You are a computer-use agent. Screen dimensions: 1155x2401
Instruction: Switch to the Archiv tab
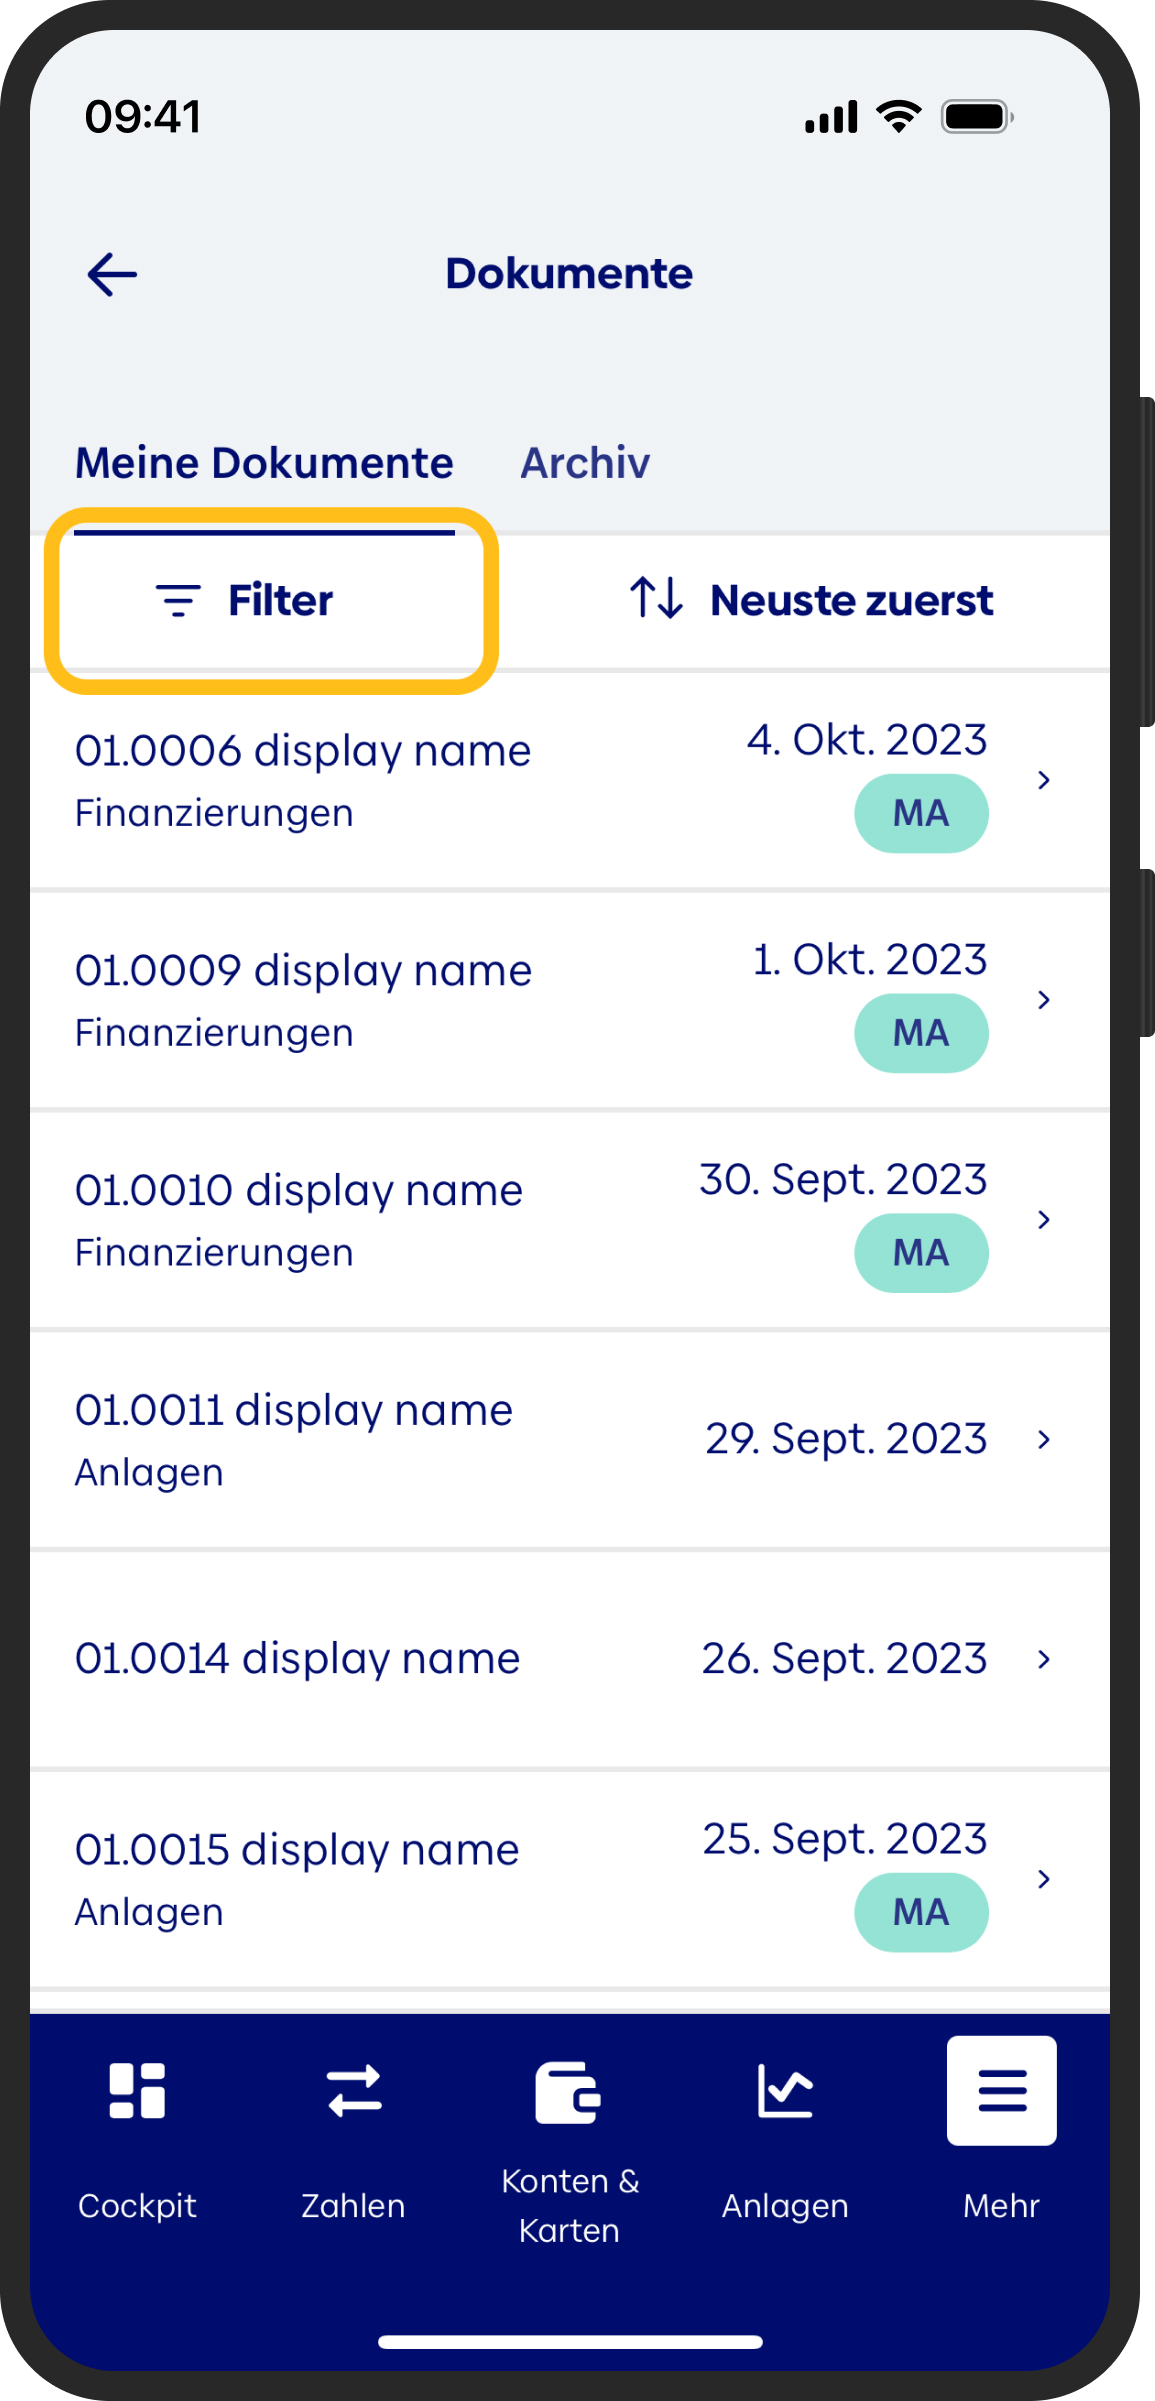click(x=585, y=463)
